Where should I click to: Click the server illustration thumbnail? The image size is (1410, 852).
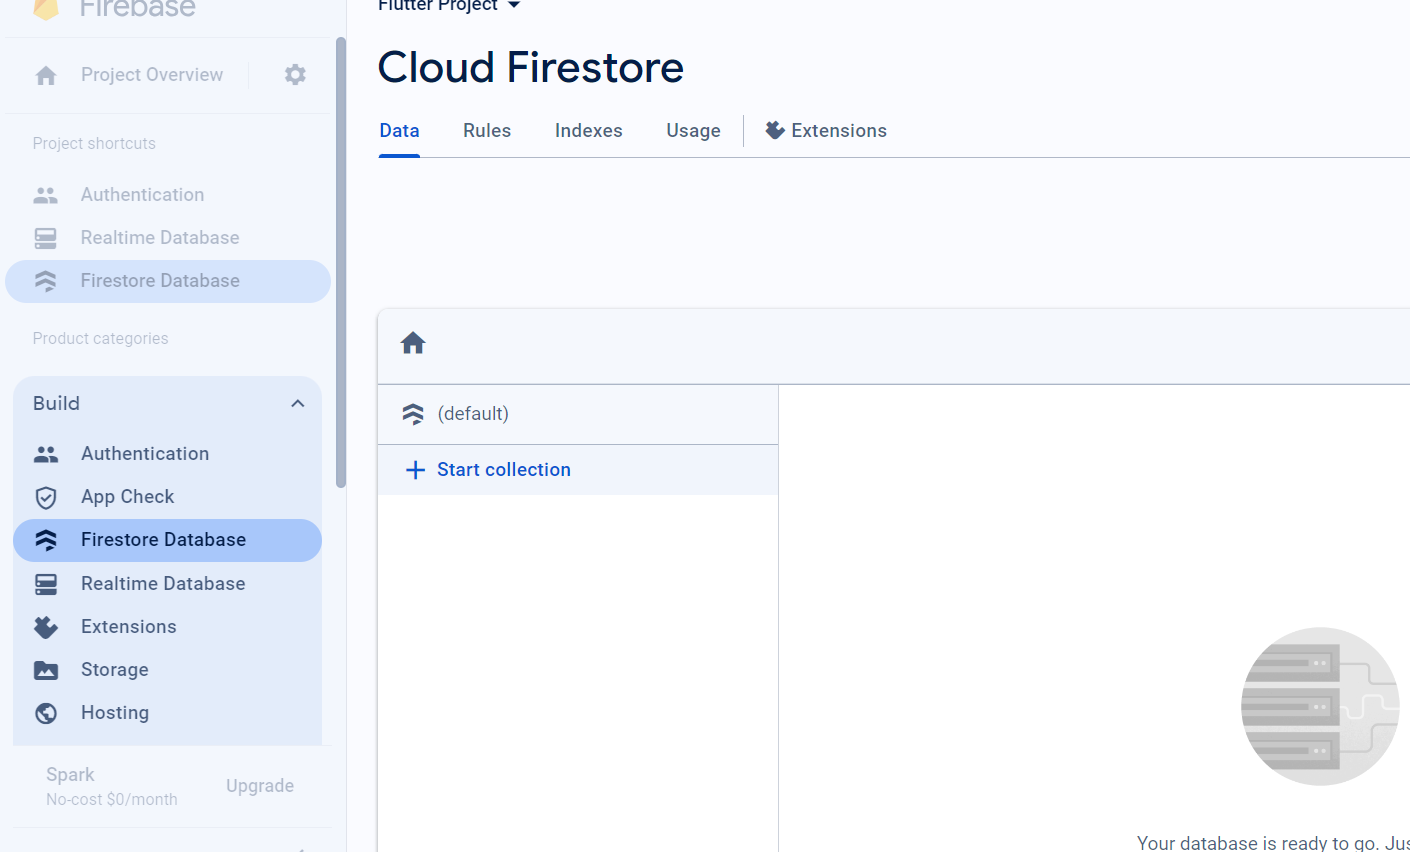(x=1320, y=706)
